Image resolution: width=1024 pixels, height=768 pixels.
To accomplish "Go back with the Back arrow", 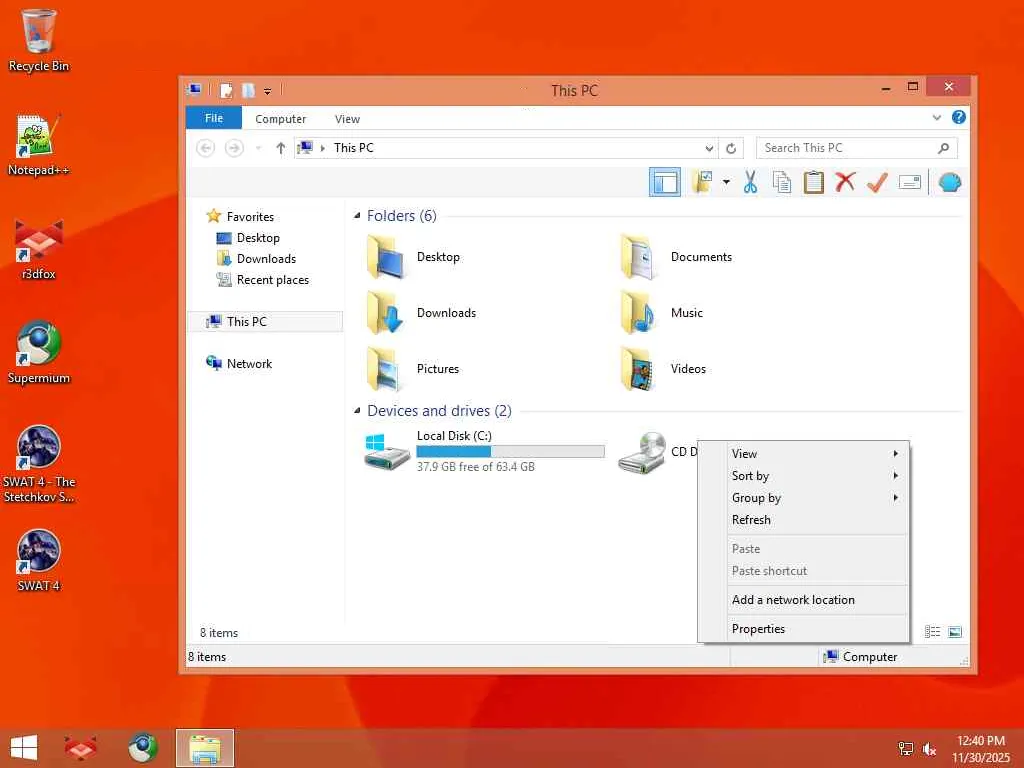I will [206, 148].
